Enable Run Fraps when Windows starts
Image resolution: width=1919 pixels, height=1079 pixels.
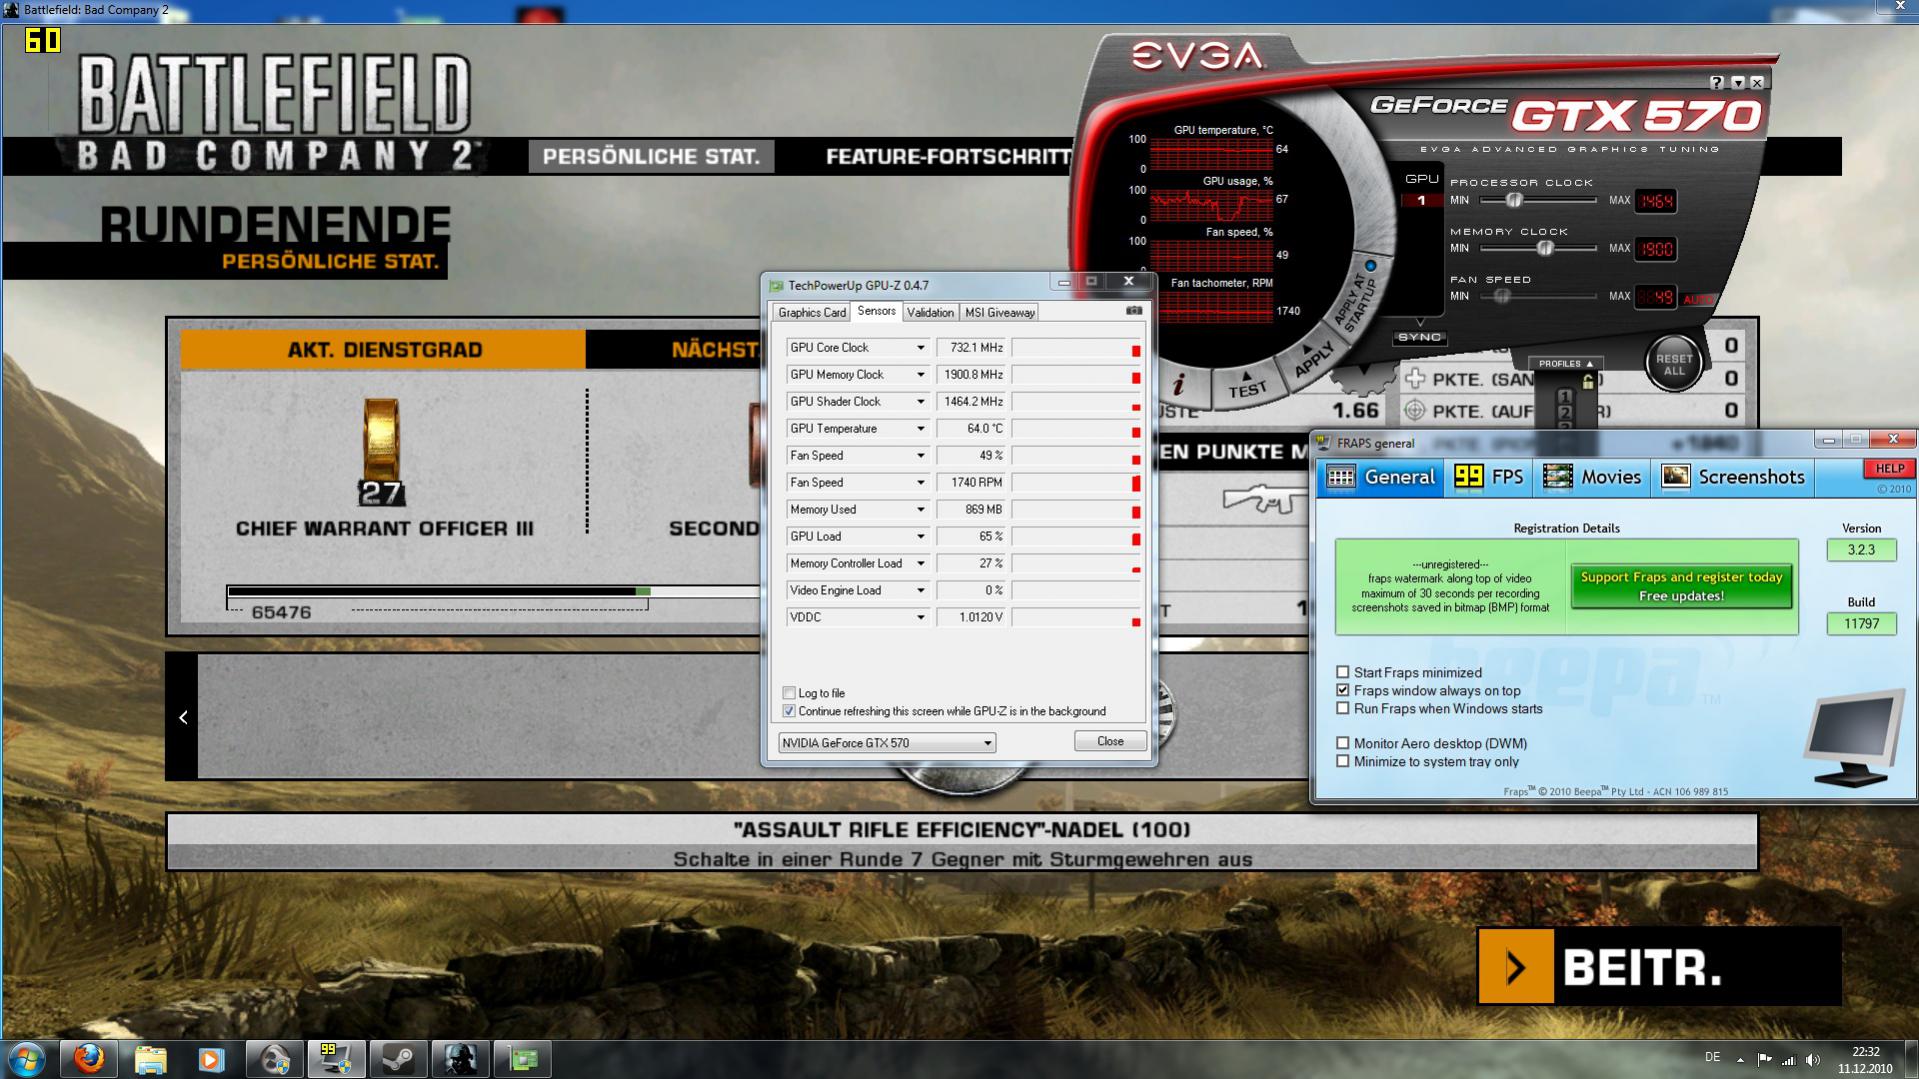point(1343,708)
